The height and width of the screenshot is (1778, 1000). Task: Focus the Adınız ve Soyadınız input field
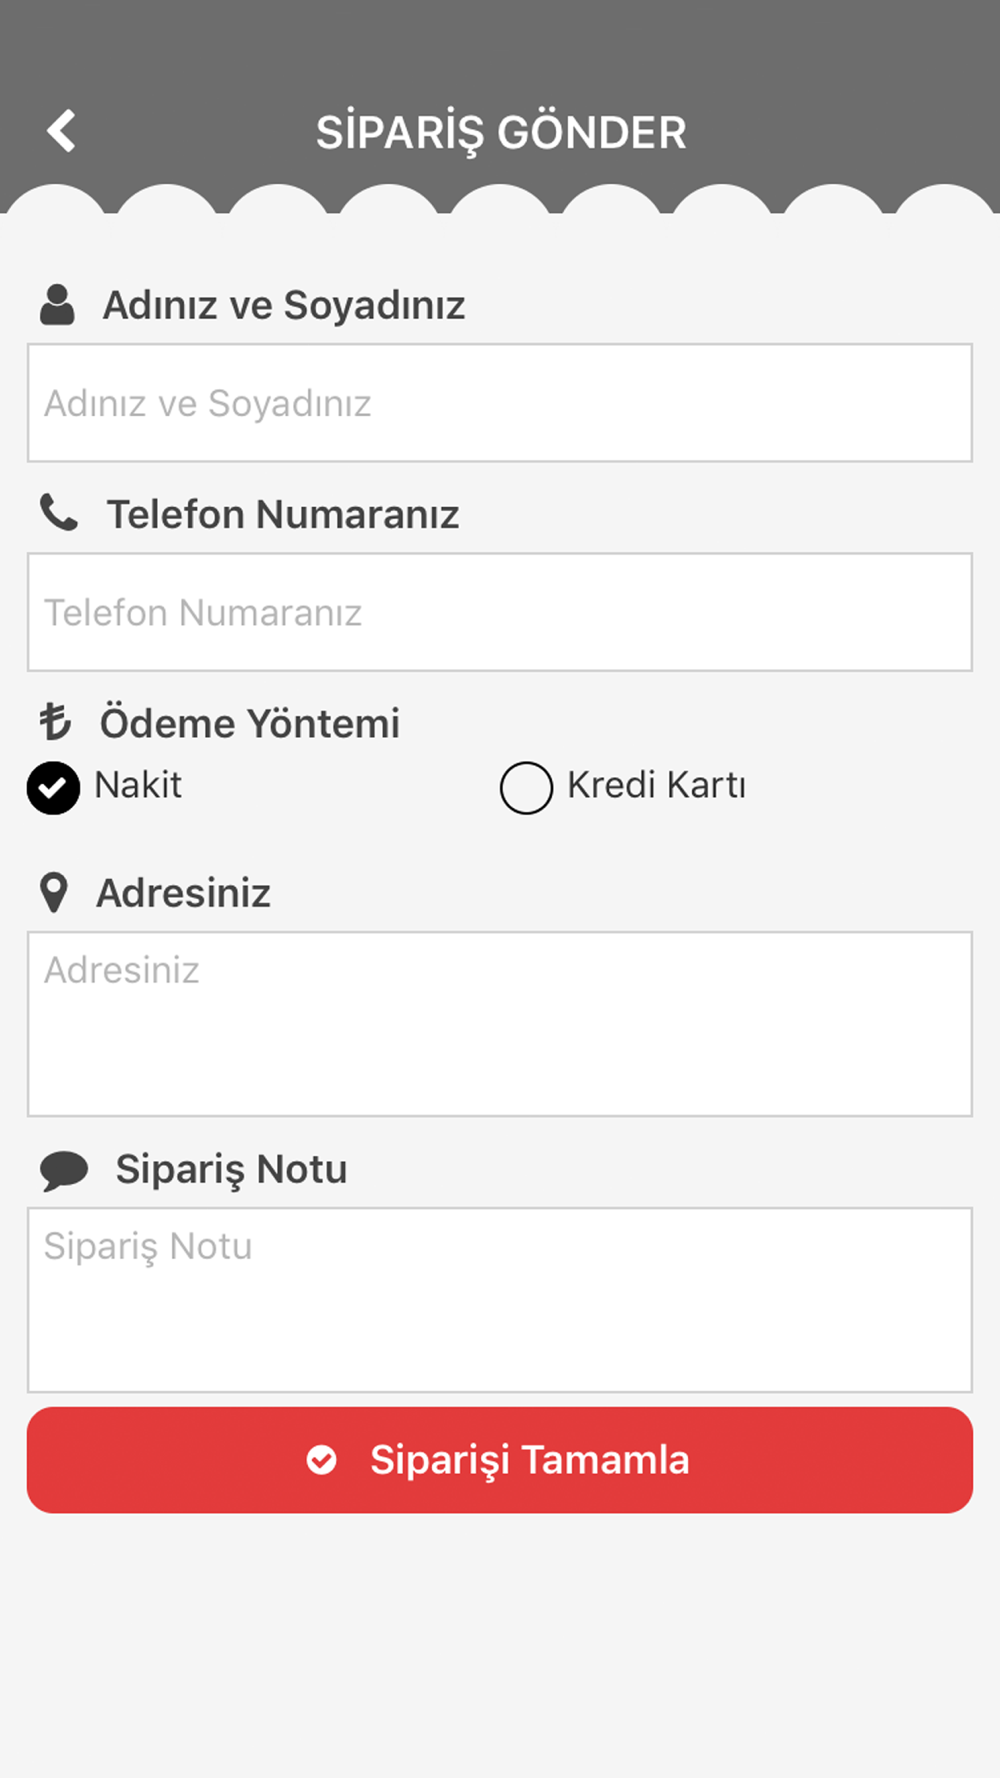500,403
